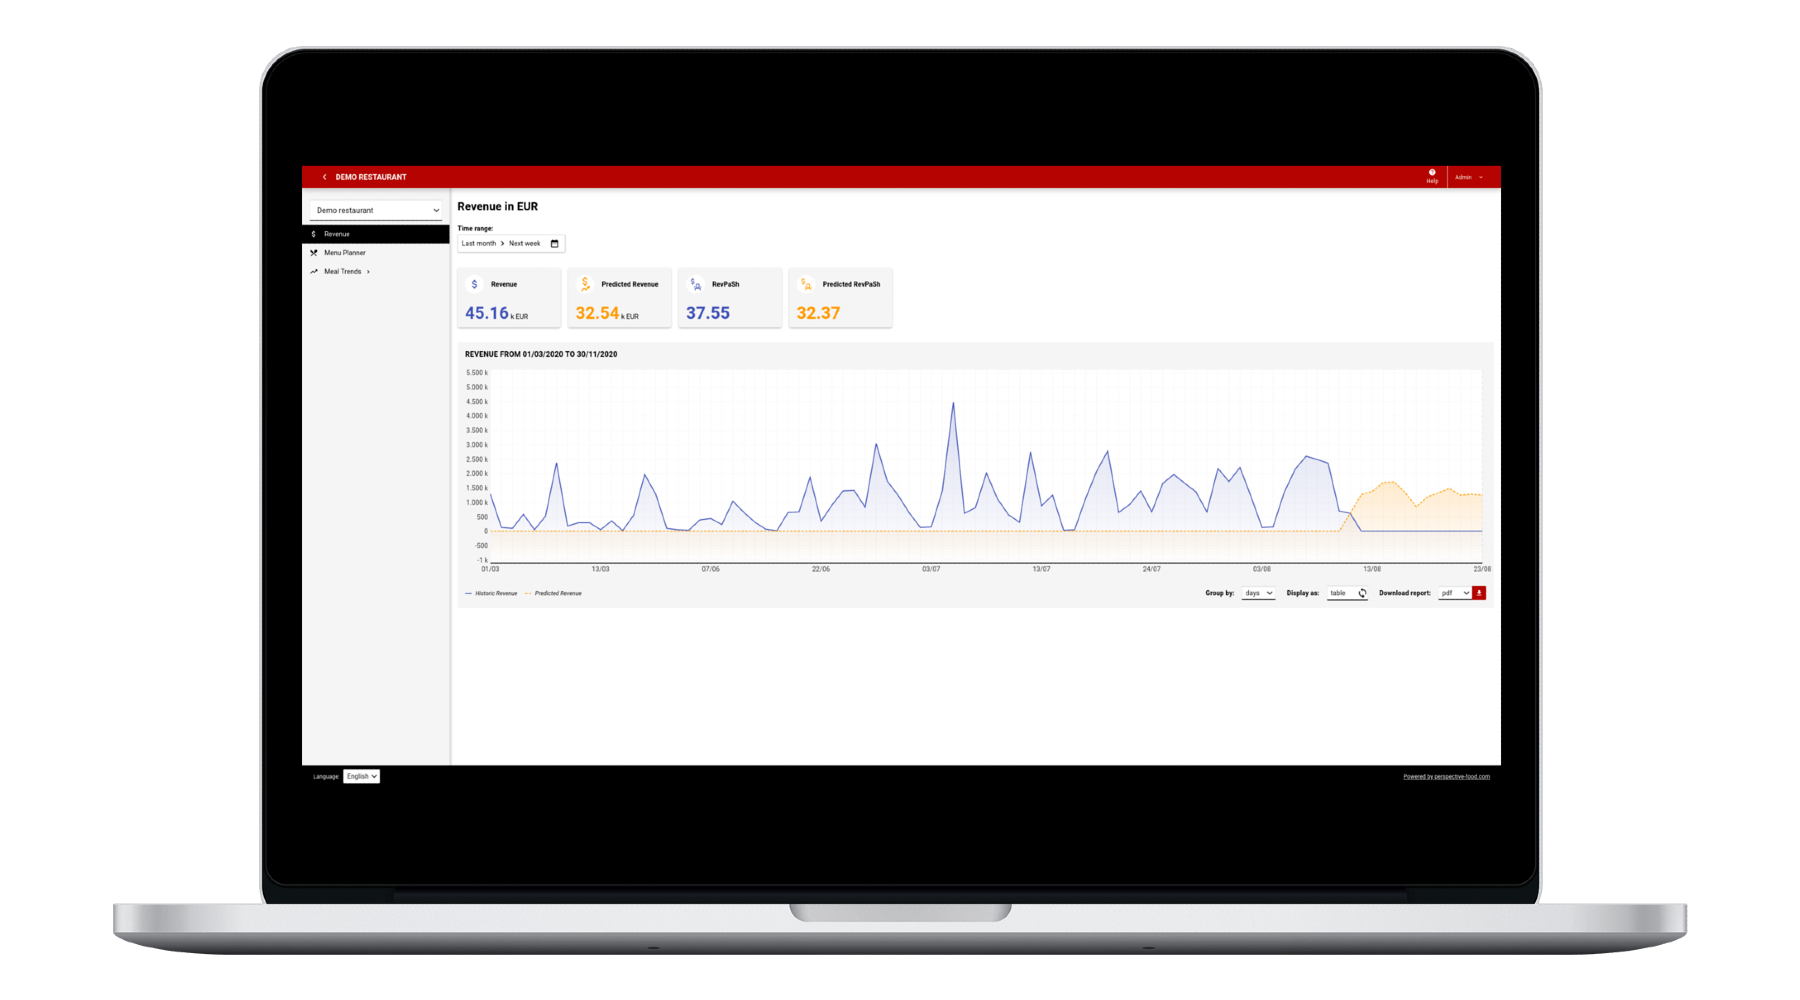Click the calendar icon in Time range
1800x1000 pixels.
coord(554,244)
